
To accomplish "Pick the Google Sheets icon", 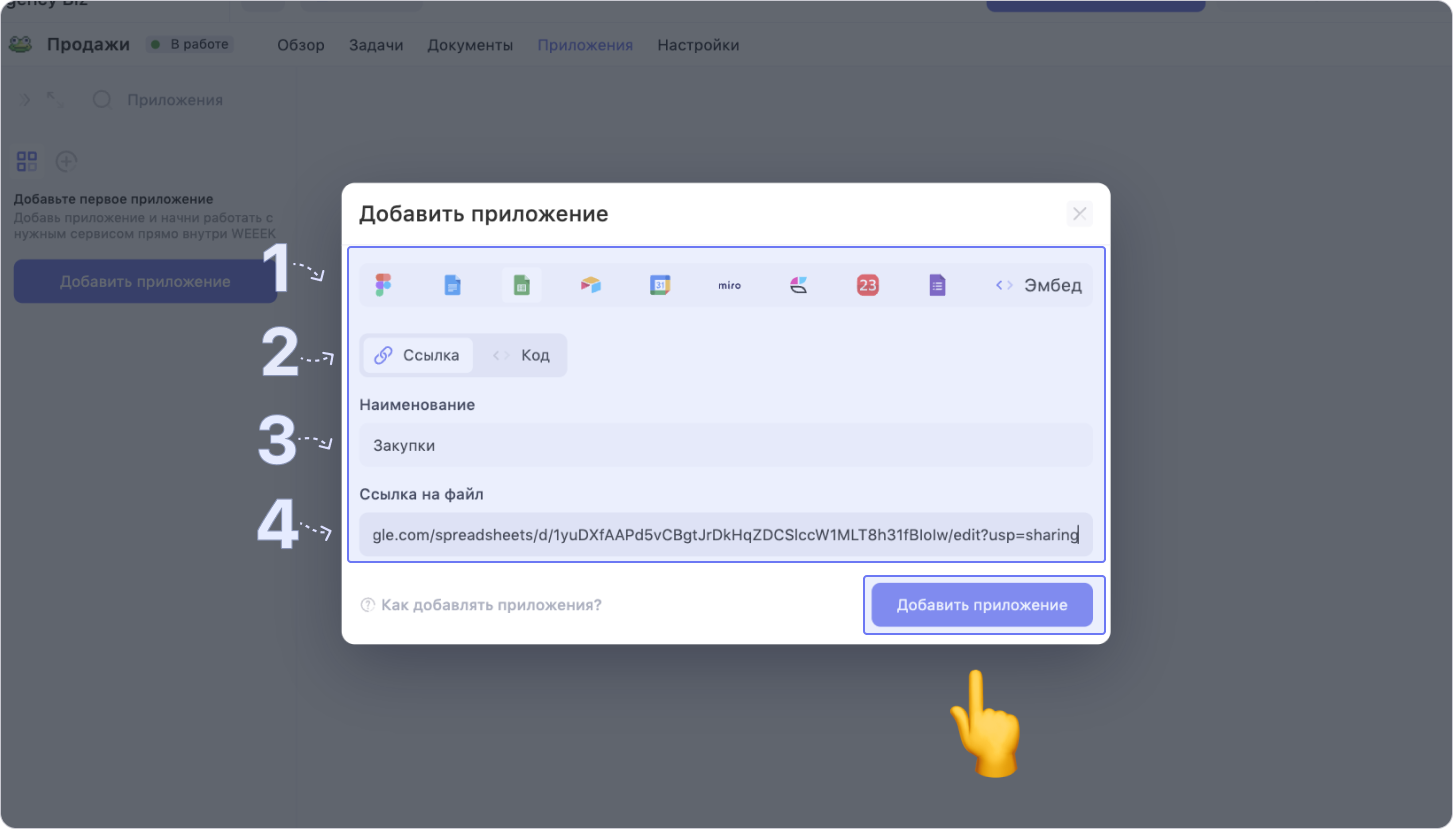I will pos(521,285).
